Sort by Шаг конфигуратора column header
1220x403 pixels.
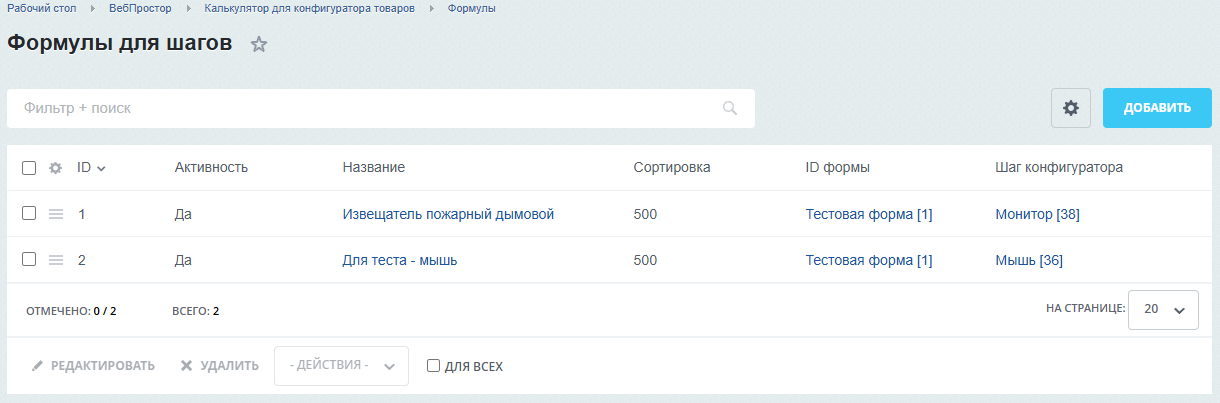pos(1059,167)
